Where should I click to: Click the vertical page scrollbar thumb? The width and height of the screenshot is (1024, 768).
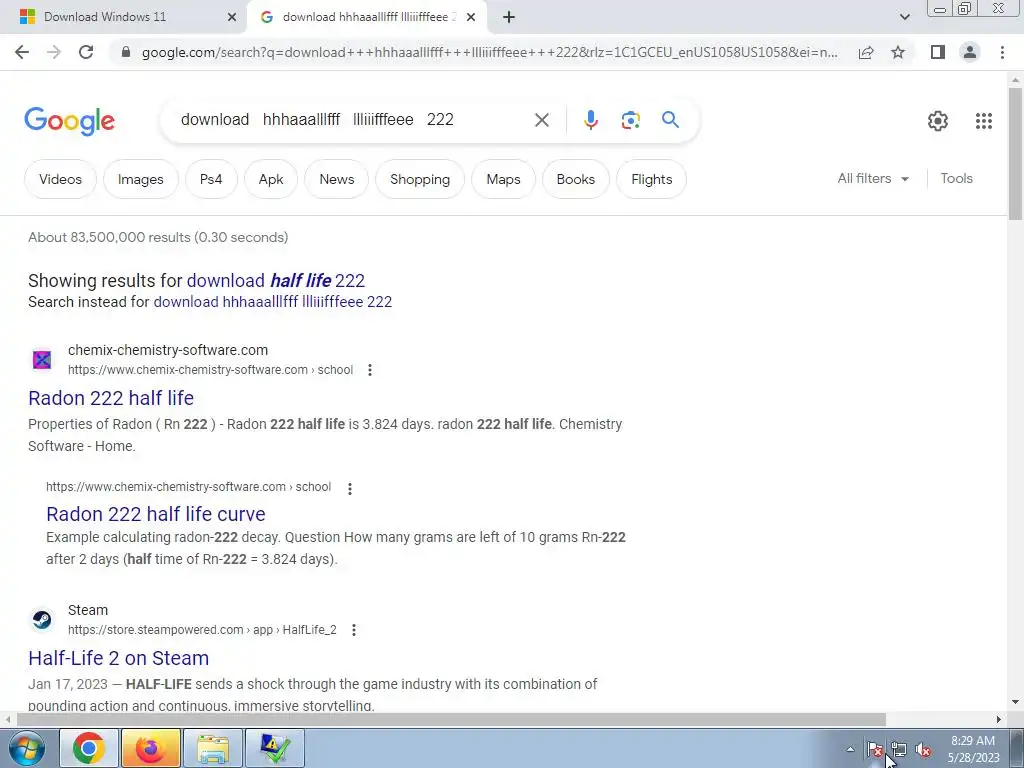click(x=1015, y=153)
